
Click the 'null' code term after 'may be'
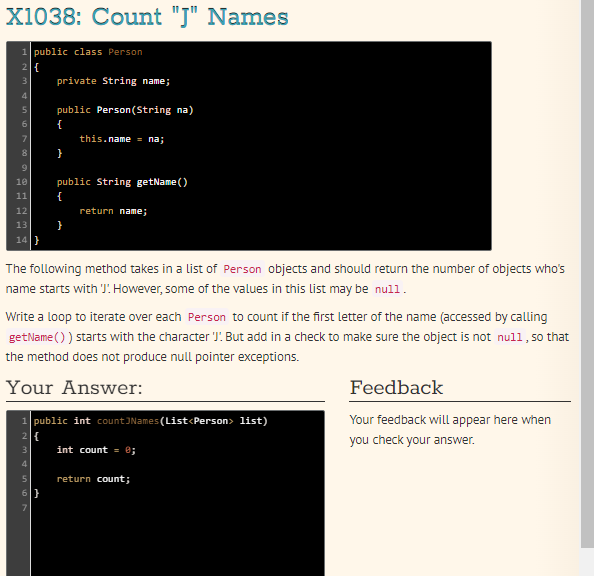pos(387,289)
